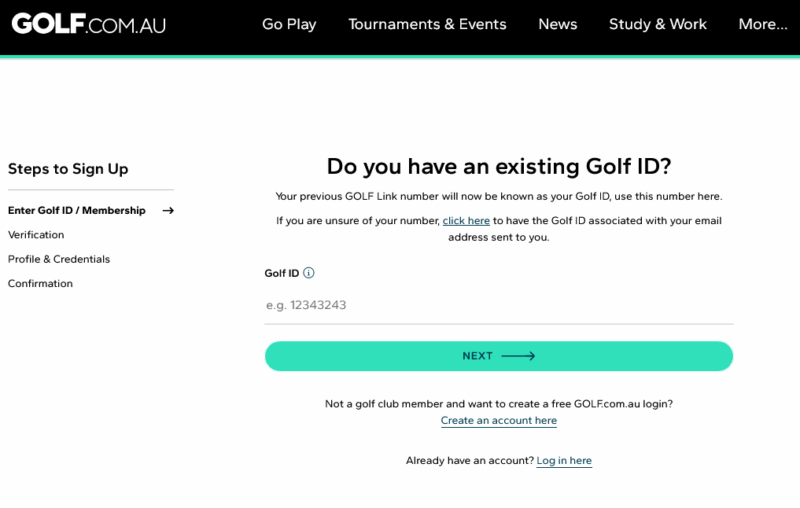Open the 'Create an account here' link
Viewport: 800px width, 508px height.
click(x=498, y=421)
